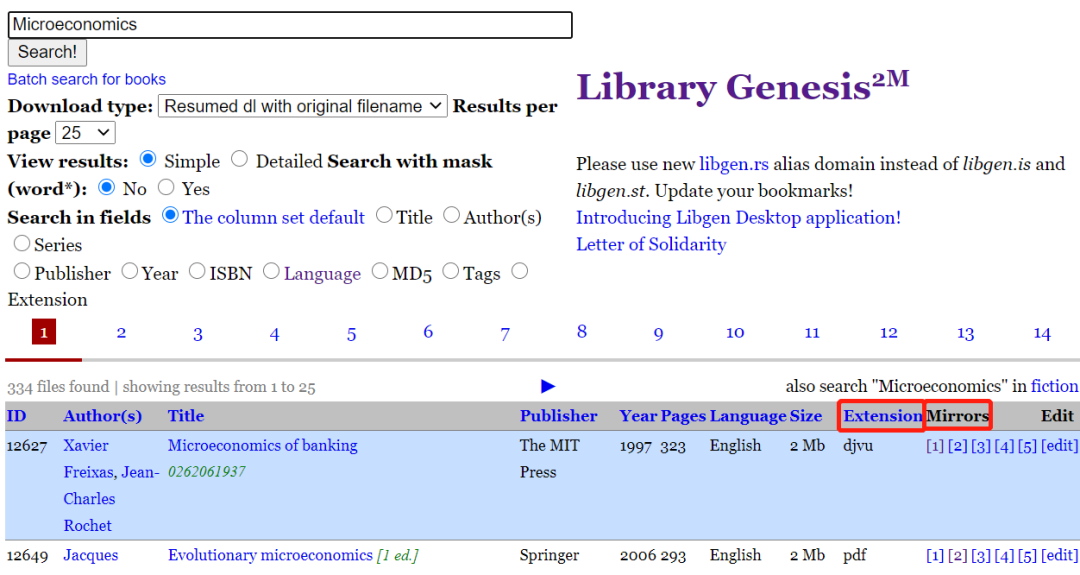Open mirror [1] for Evolutionary microeconomics
The image size is (1080, 575).
(x=935, y=555)
